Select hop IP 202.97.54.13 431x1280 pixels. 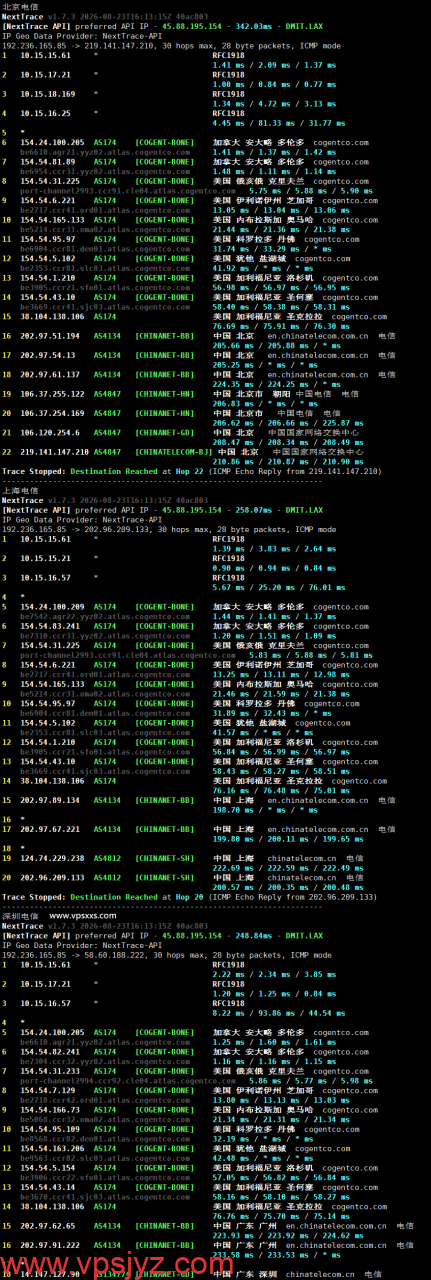coord(47,354)
